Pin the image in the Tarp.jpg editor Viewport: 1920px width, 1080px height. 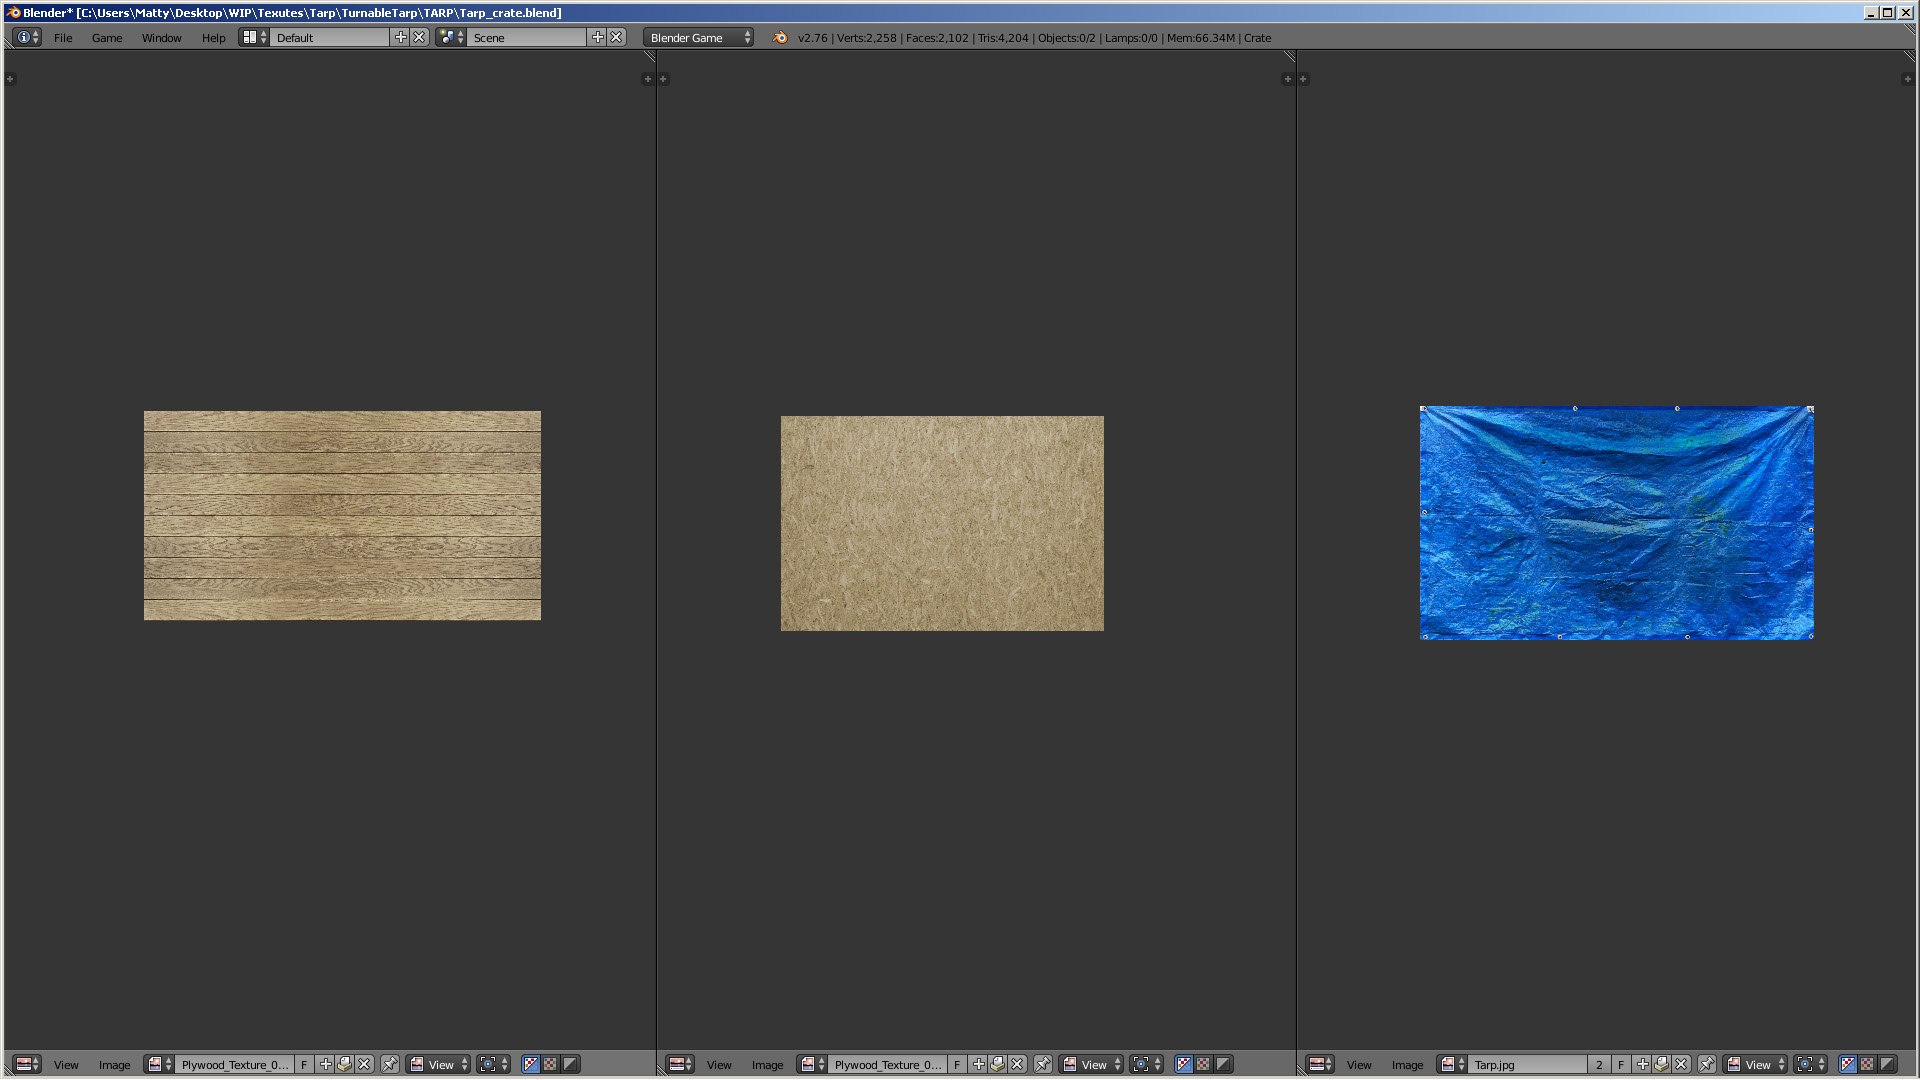(x=1707, y=1065)
